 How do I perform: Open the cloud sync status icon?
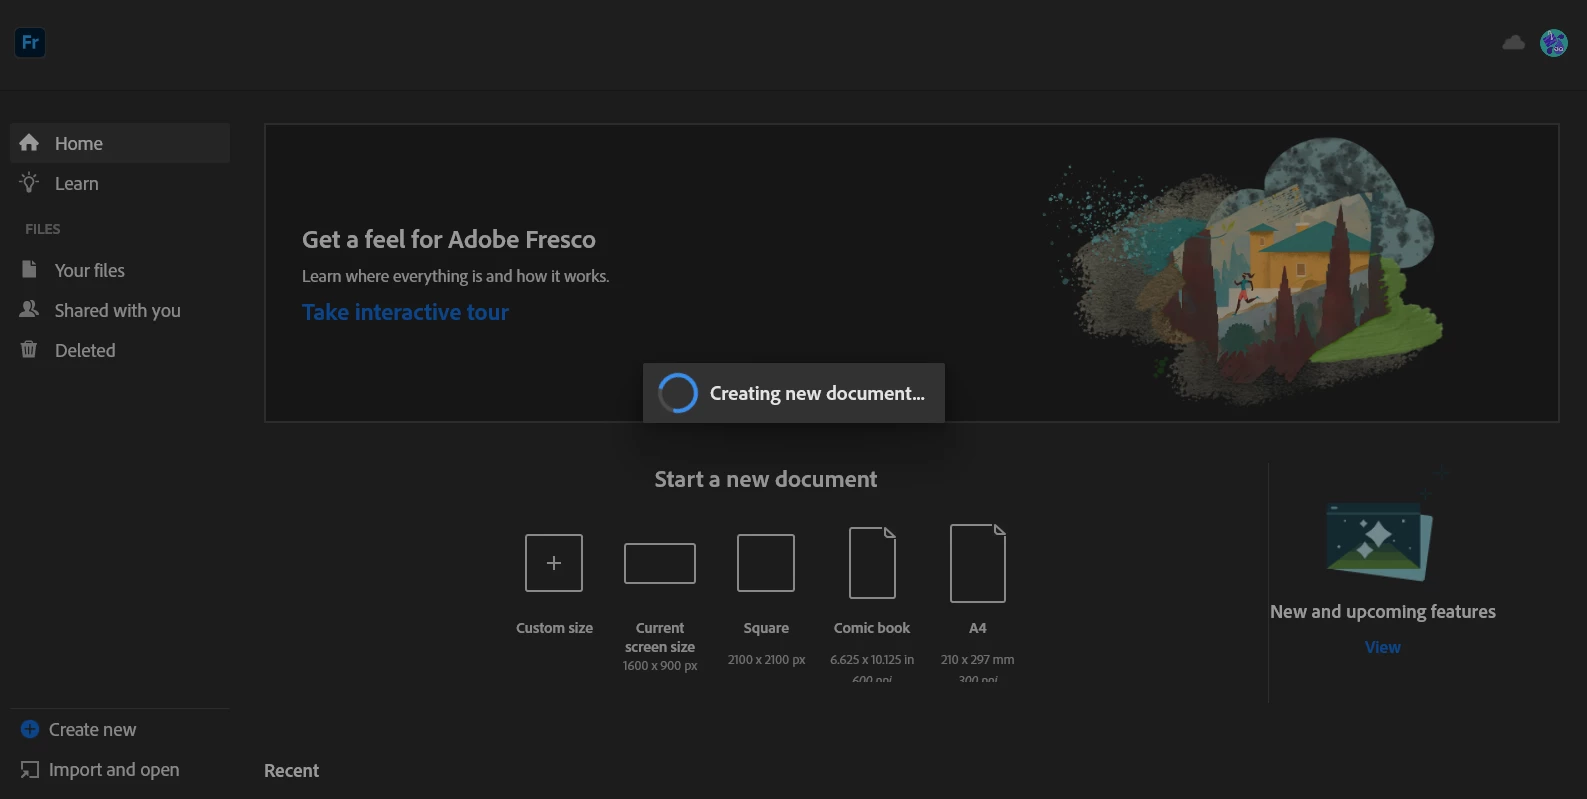click(1514, 42)
